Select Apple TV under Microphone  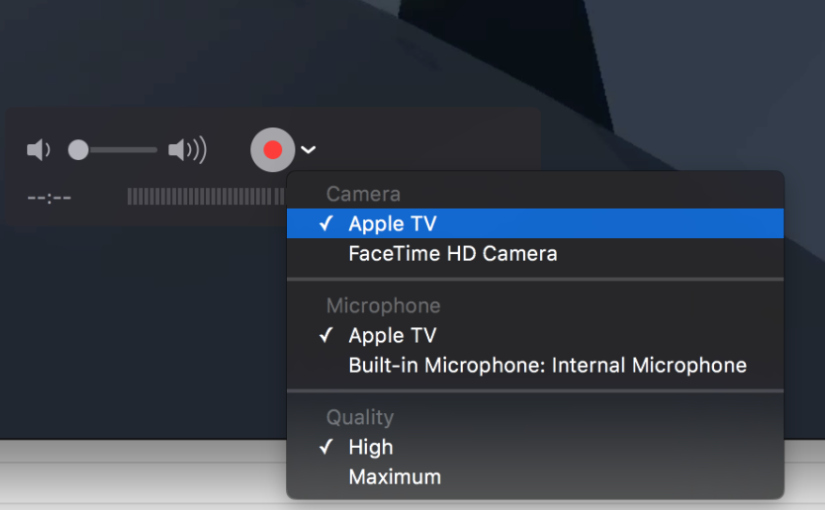point(535,335)
